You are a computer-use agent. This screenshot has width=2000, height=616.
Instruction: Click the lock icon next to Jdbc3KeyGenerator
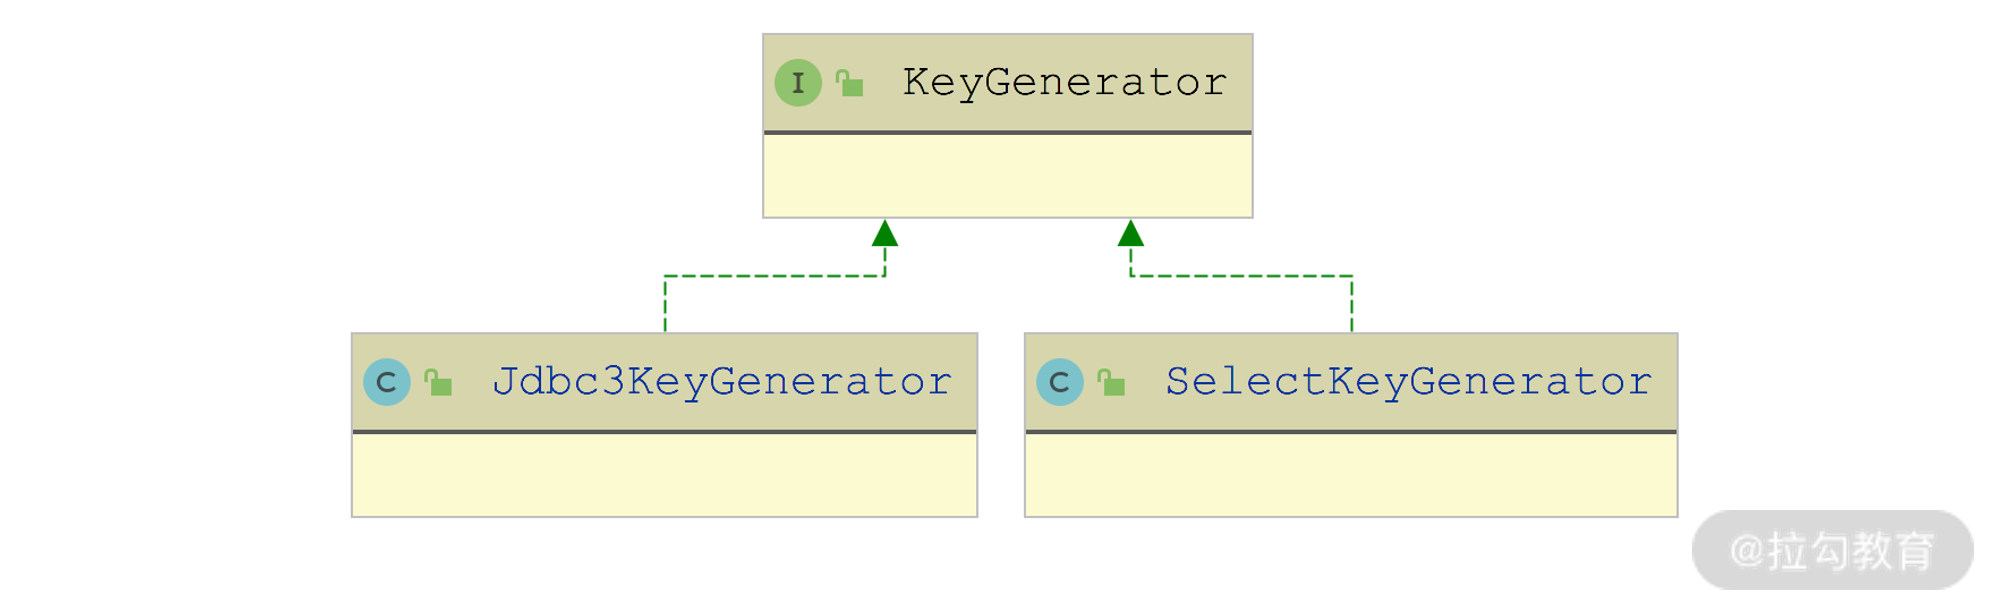(x=438, y=382)
